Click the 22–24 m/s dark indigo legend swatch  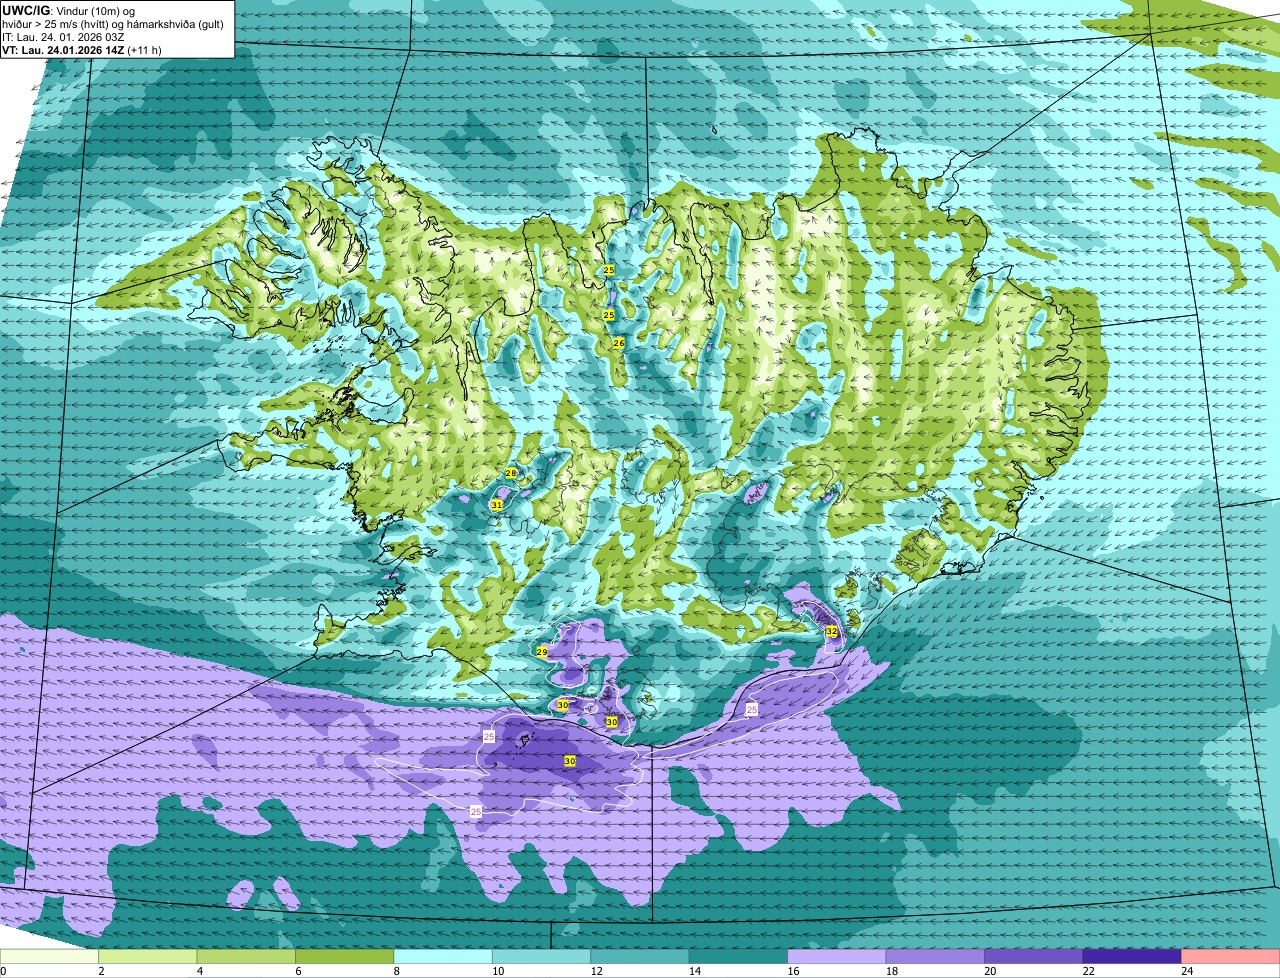(x=1133, y=956)
